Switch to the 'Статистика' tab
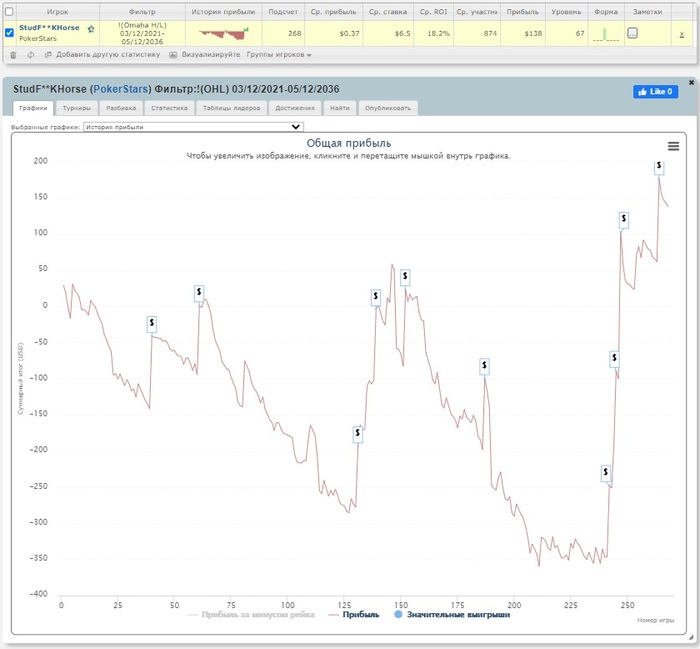Image resolution: width=700 pixels, height=649 pixels. click(x=169, y=108)
